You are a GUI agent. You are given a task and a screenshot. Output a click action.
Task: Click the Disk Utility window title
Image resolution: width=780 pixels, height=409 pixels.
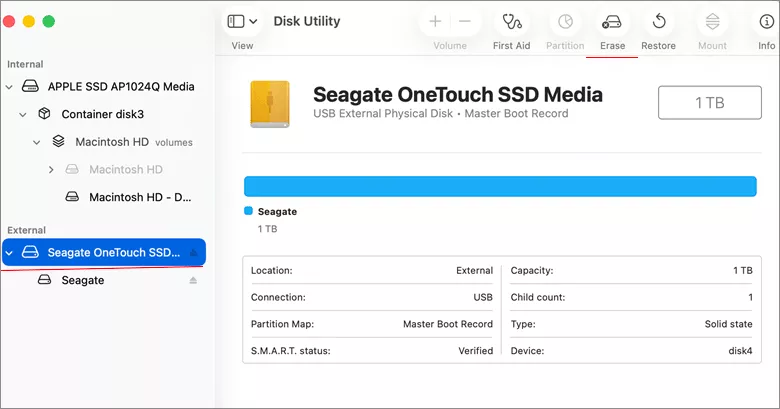coord(307,21)
